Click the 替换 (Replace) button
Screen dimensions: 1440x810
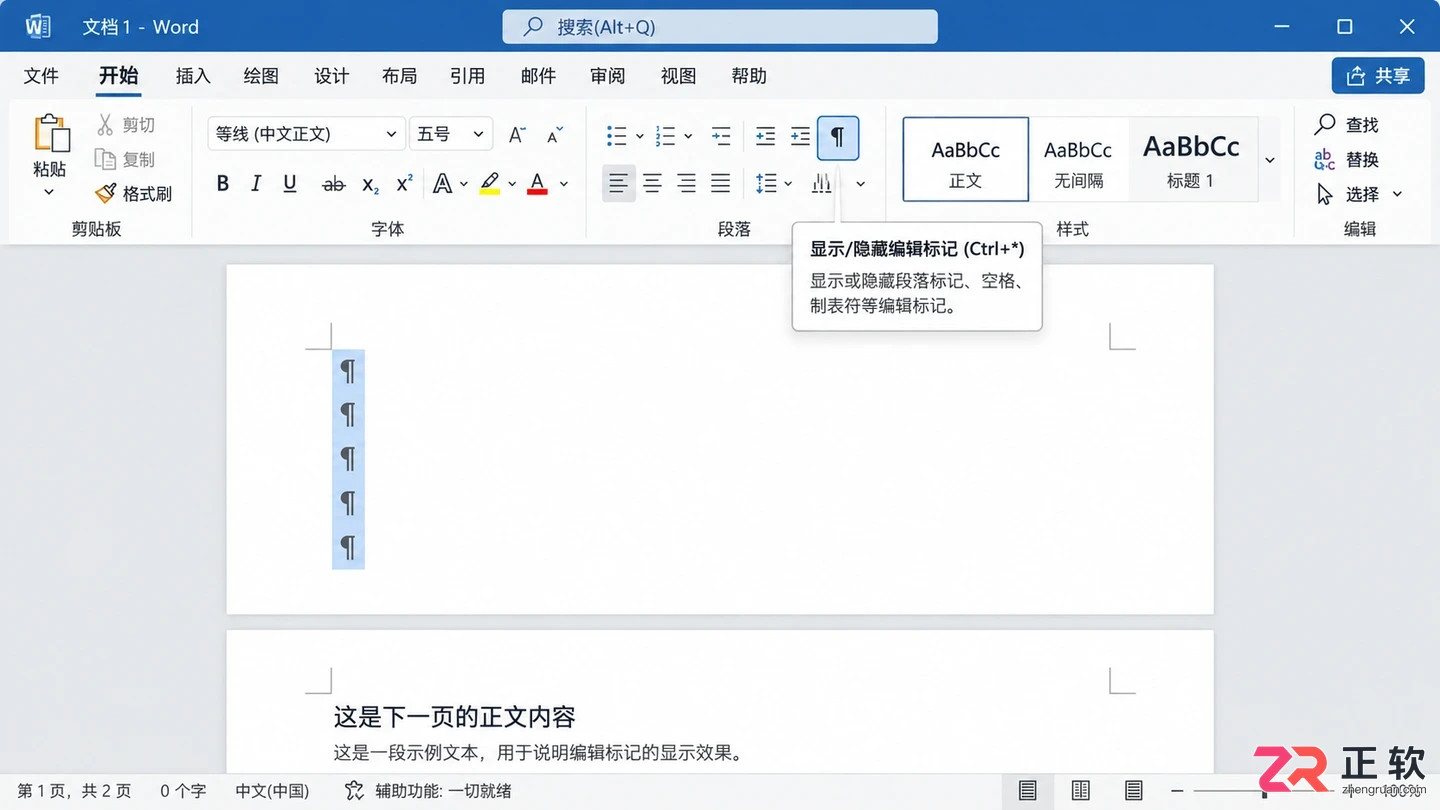pos(1347,159)
